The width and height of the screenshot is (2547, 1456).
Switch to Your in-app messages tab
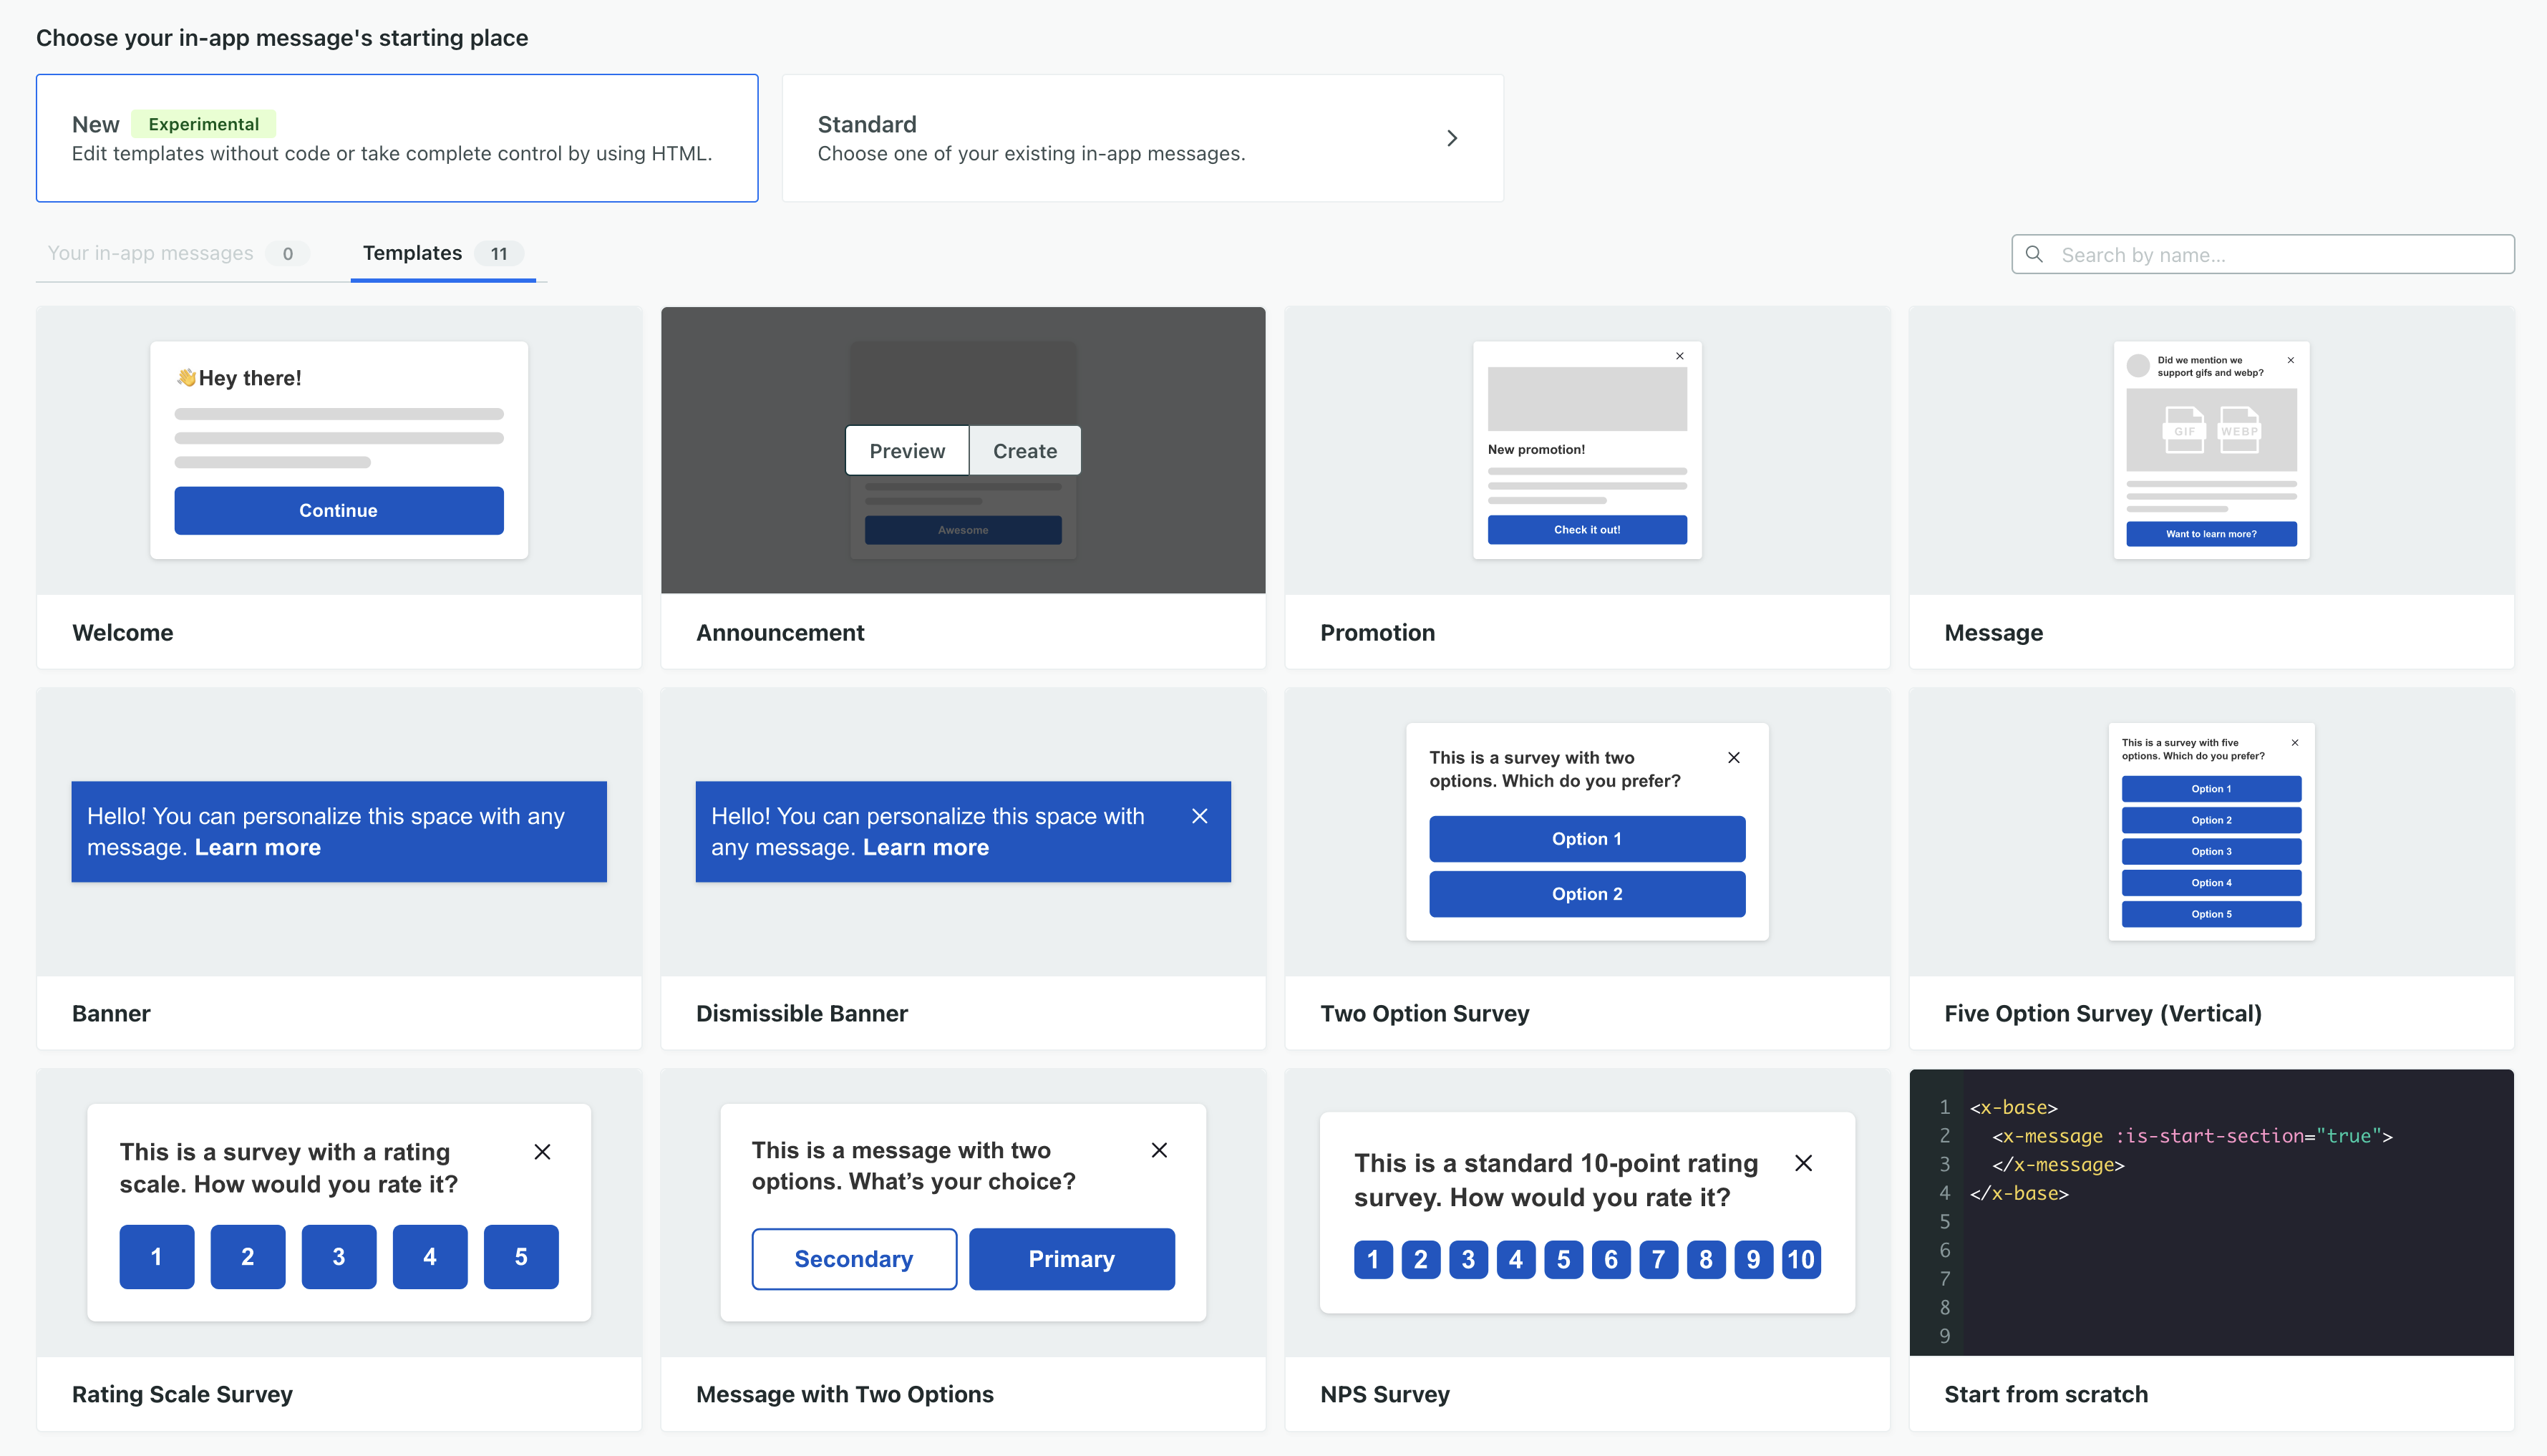point(178,253)
